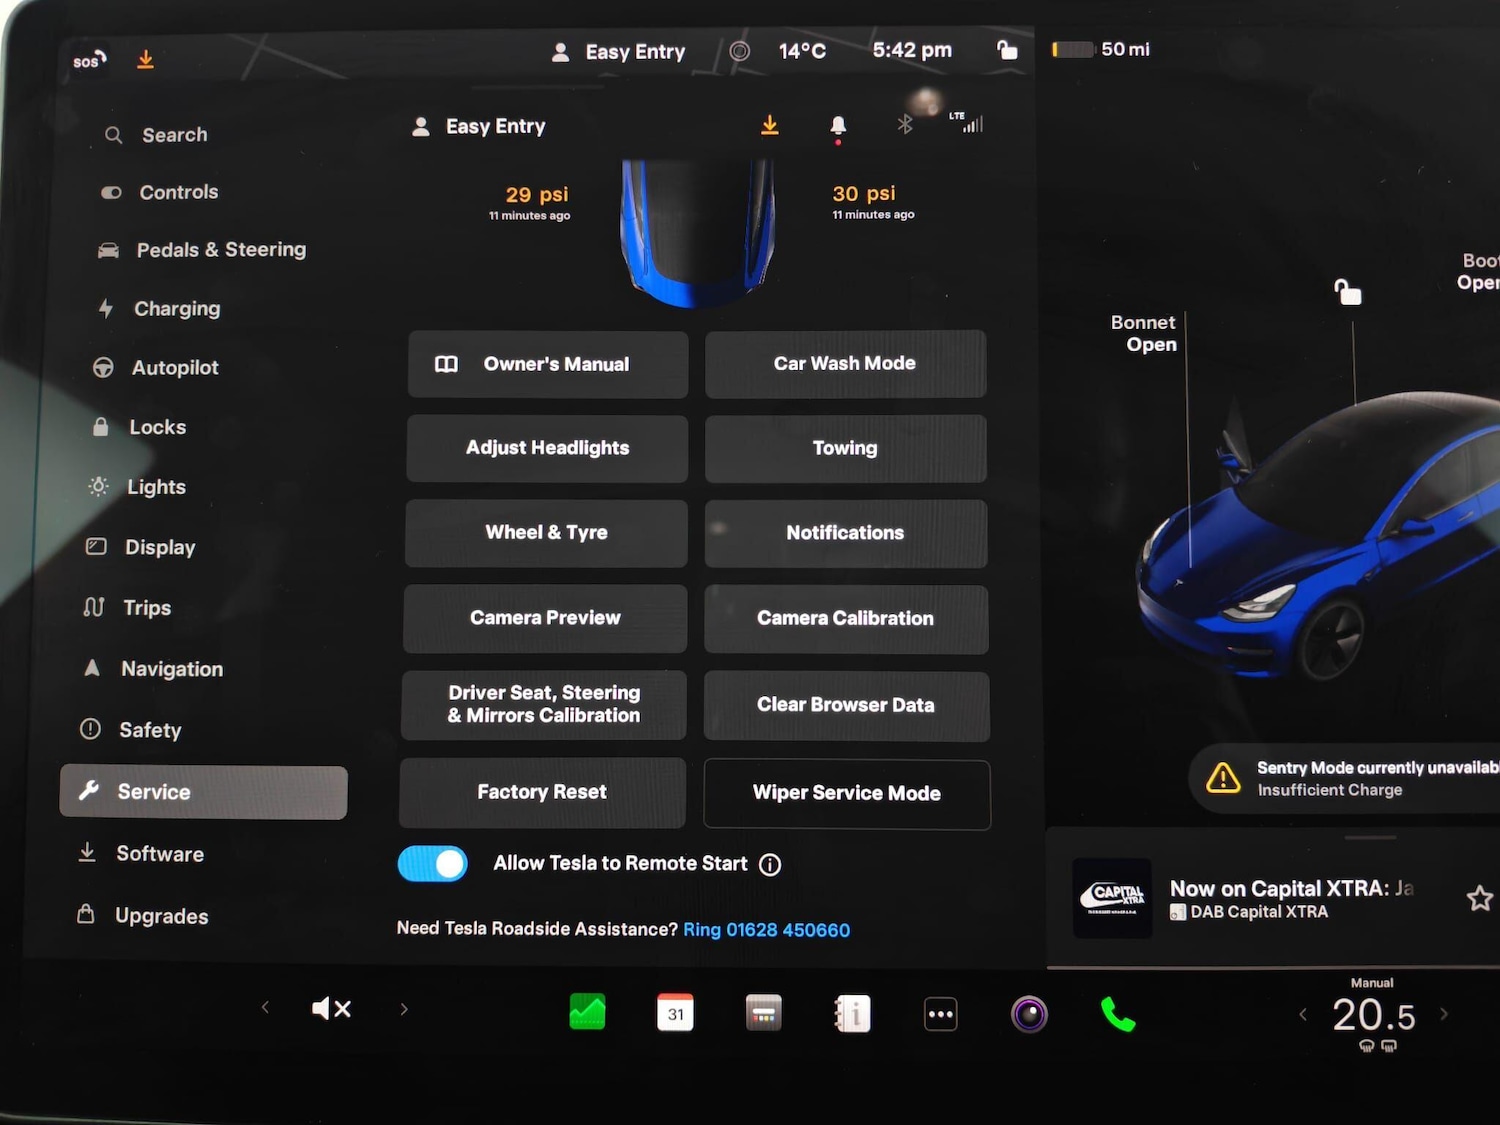
Task: Ring Tesla Roadside Assistance number link
Action: click(x=766, y=930)
